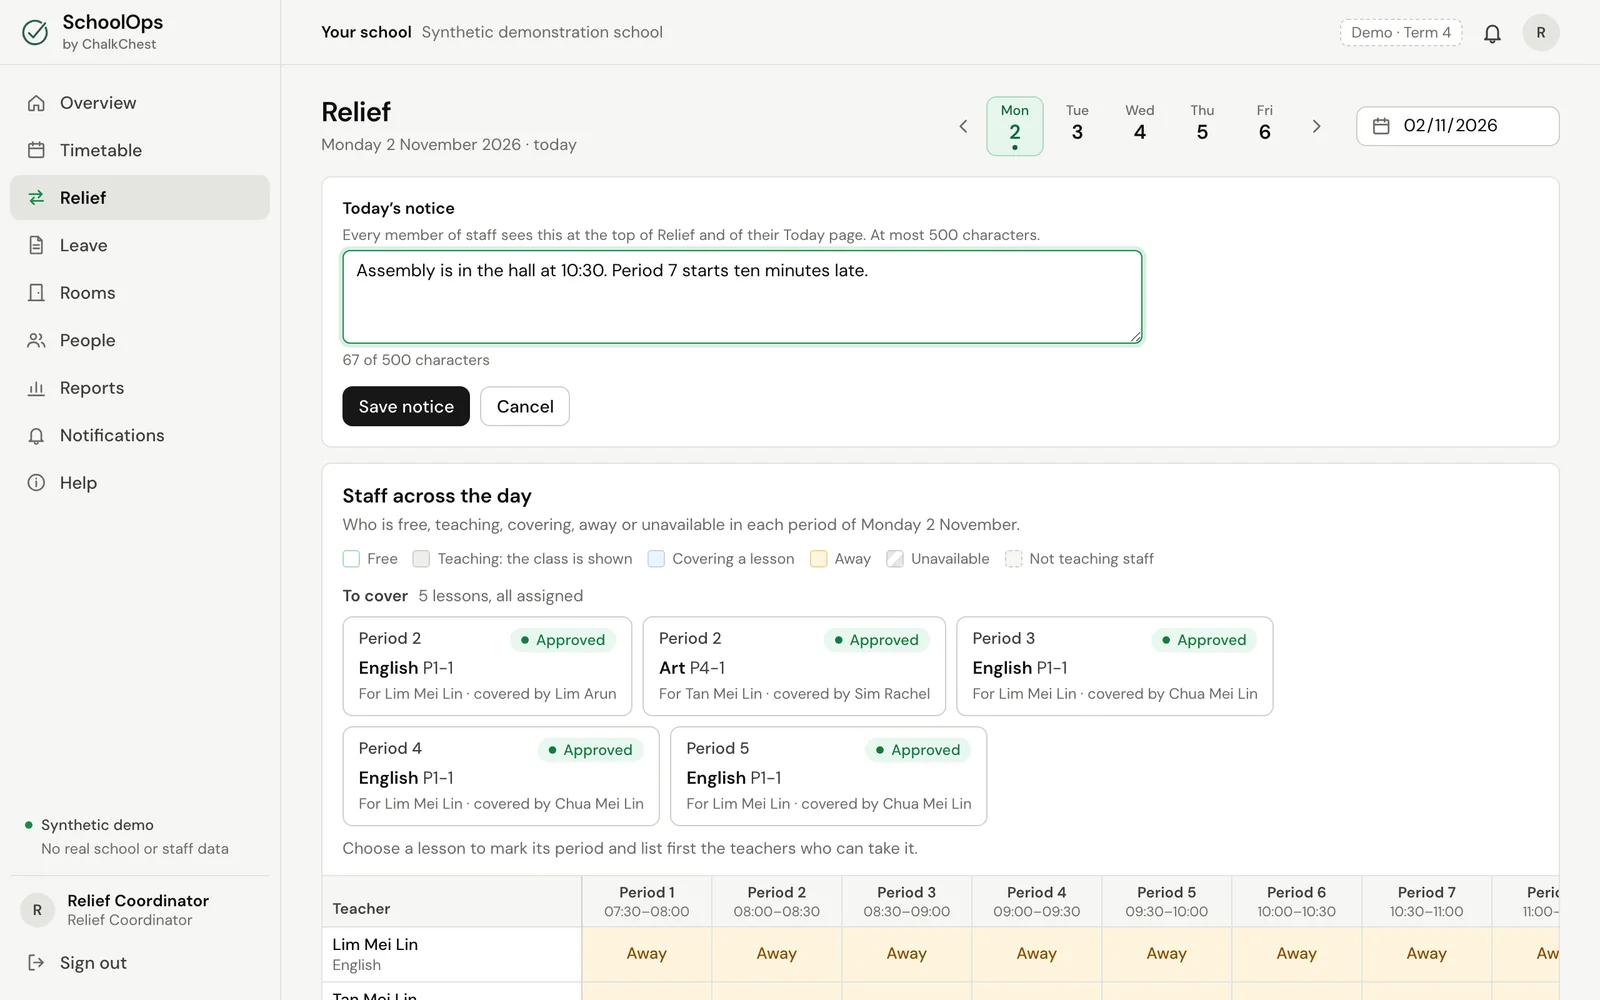Screen dimensions: 1600x1000
Task: Click Sign out in the sidebar
Action: (140, 962)
